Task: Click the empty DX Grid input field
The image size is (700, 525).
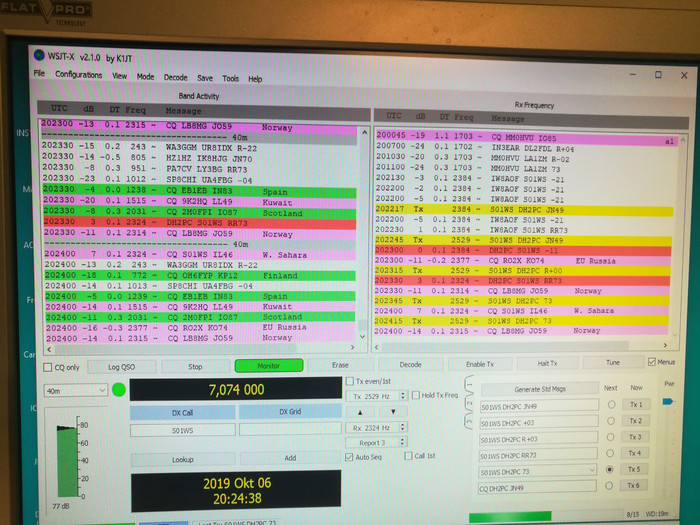Action: 290,429
